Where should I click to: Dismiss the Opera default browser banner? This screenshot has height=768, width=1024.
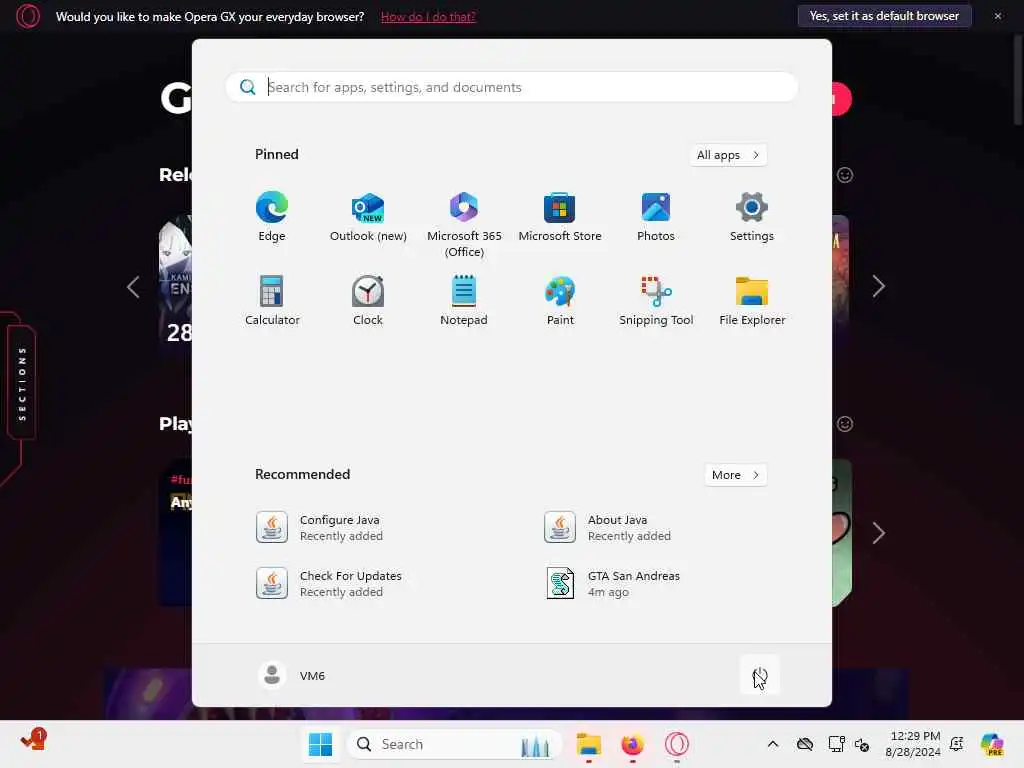(997, 16)
